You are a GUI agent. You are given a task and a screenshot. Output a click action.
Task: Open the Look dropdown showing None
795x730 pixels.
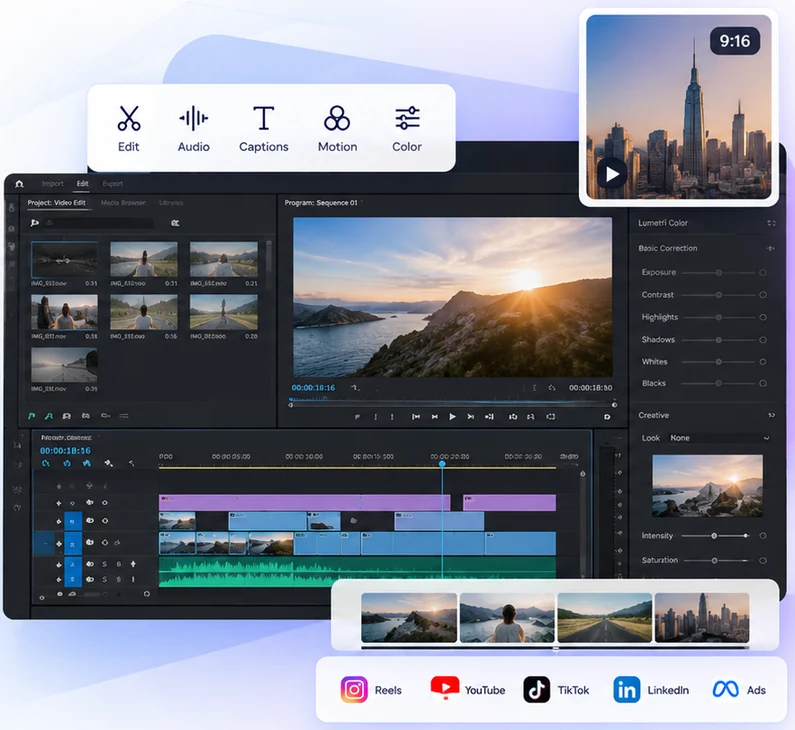(x=719, y=438)
